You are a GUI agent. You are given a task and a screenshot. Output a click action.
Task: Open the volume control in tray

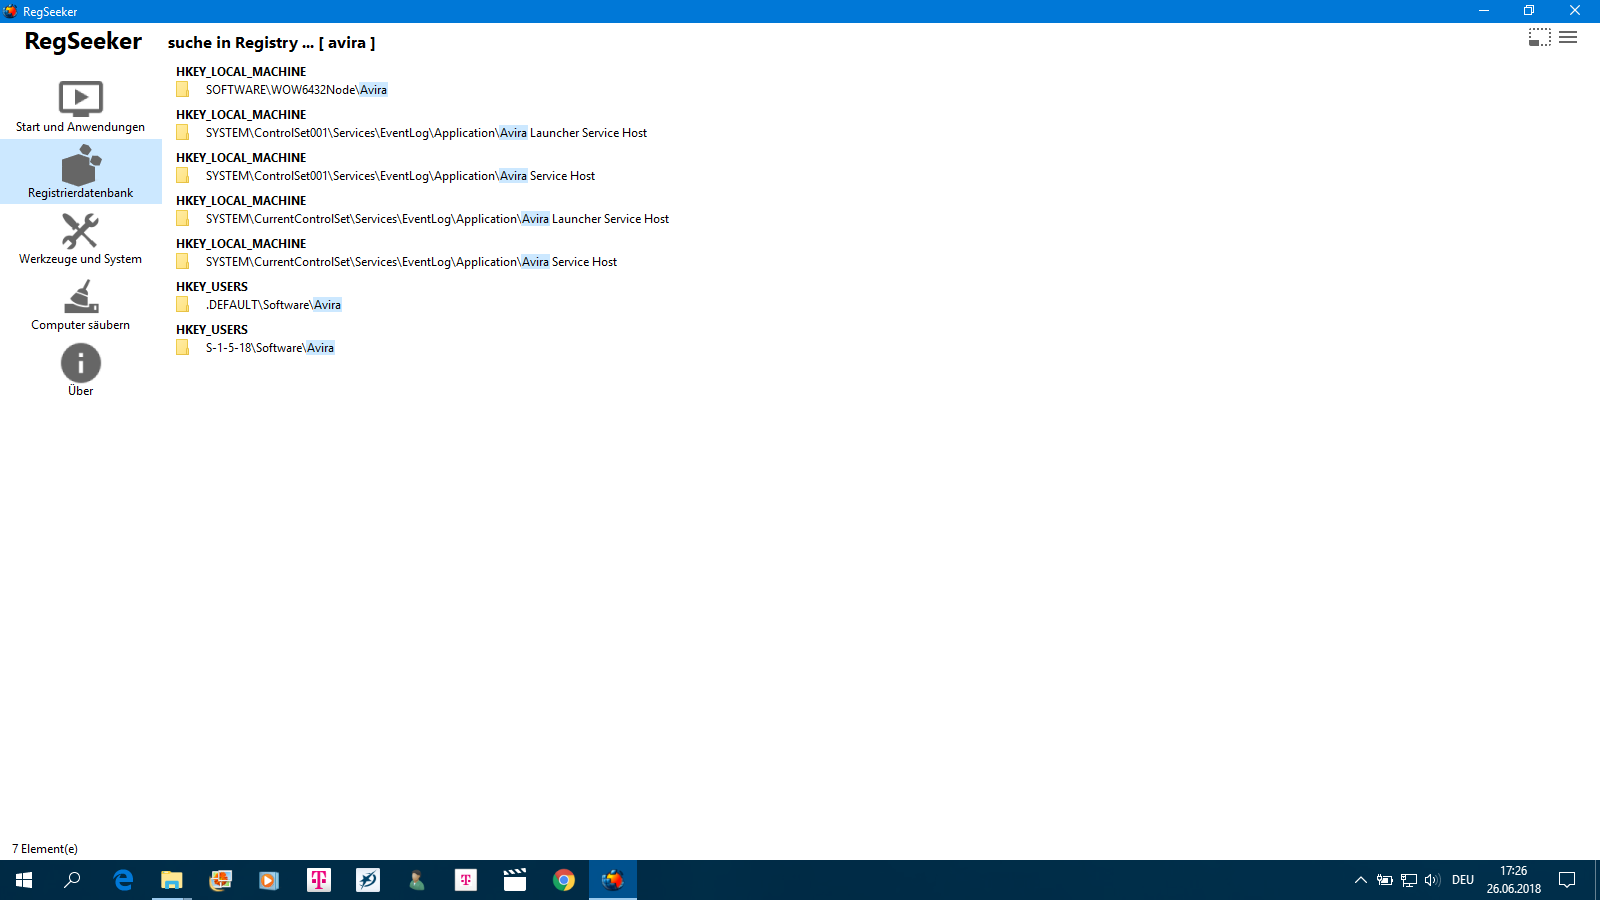[1432, 880]
